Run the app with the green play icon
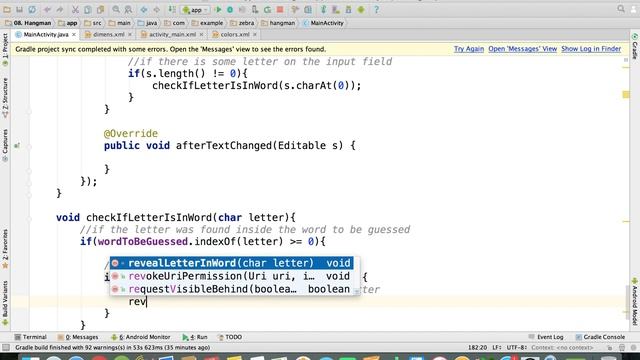 [218, 9]
